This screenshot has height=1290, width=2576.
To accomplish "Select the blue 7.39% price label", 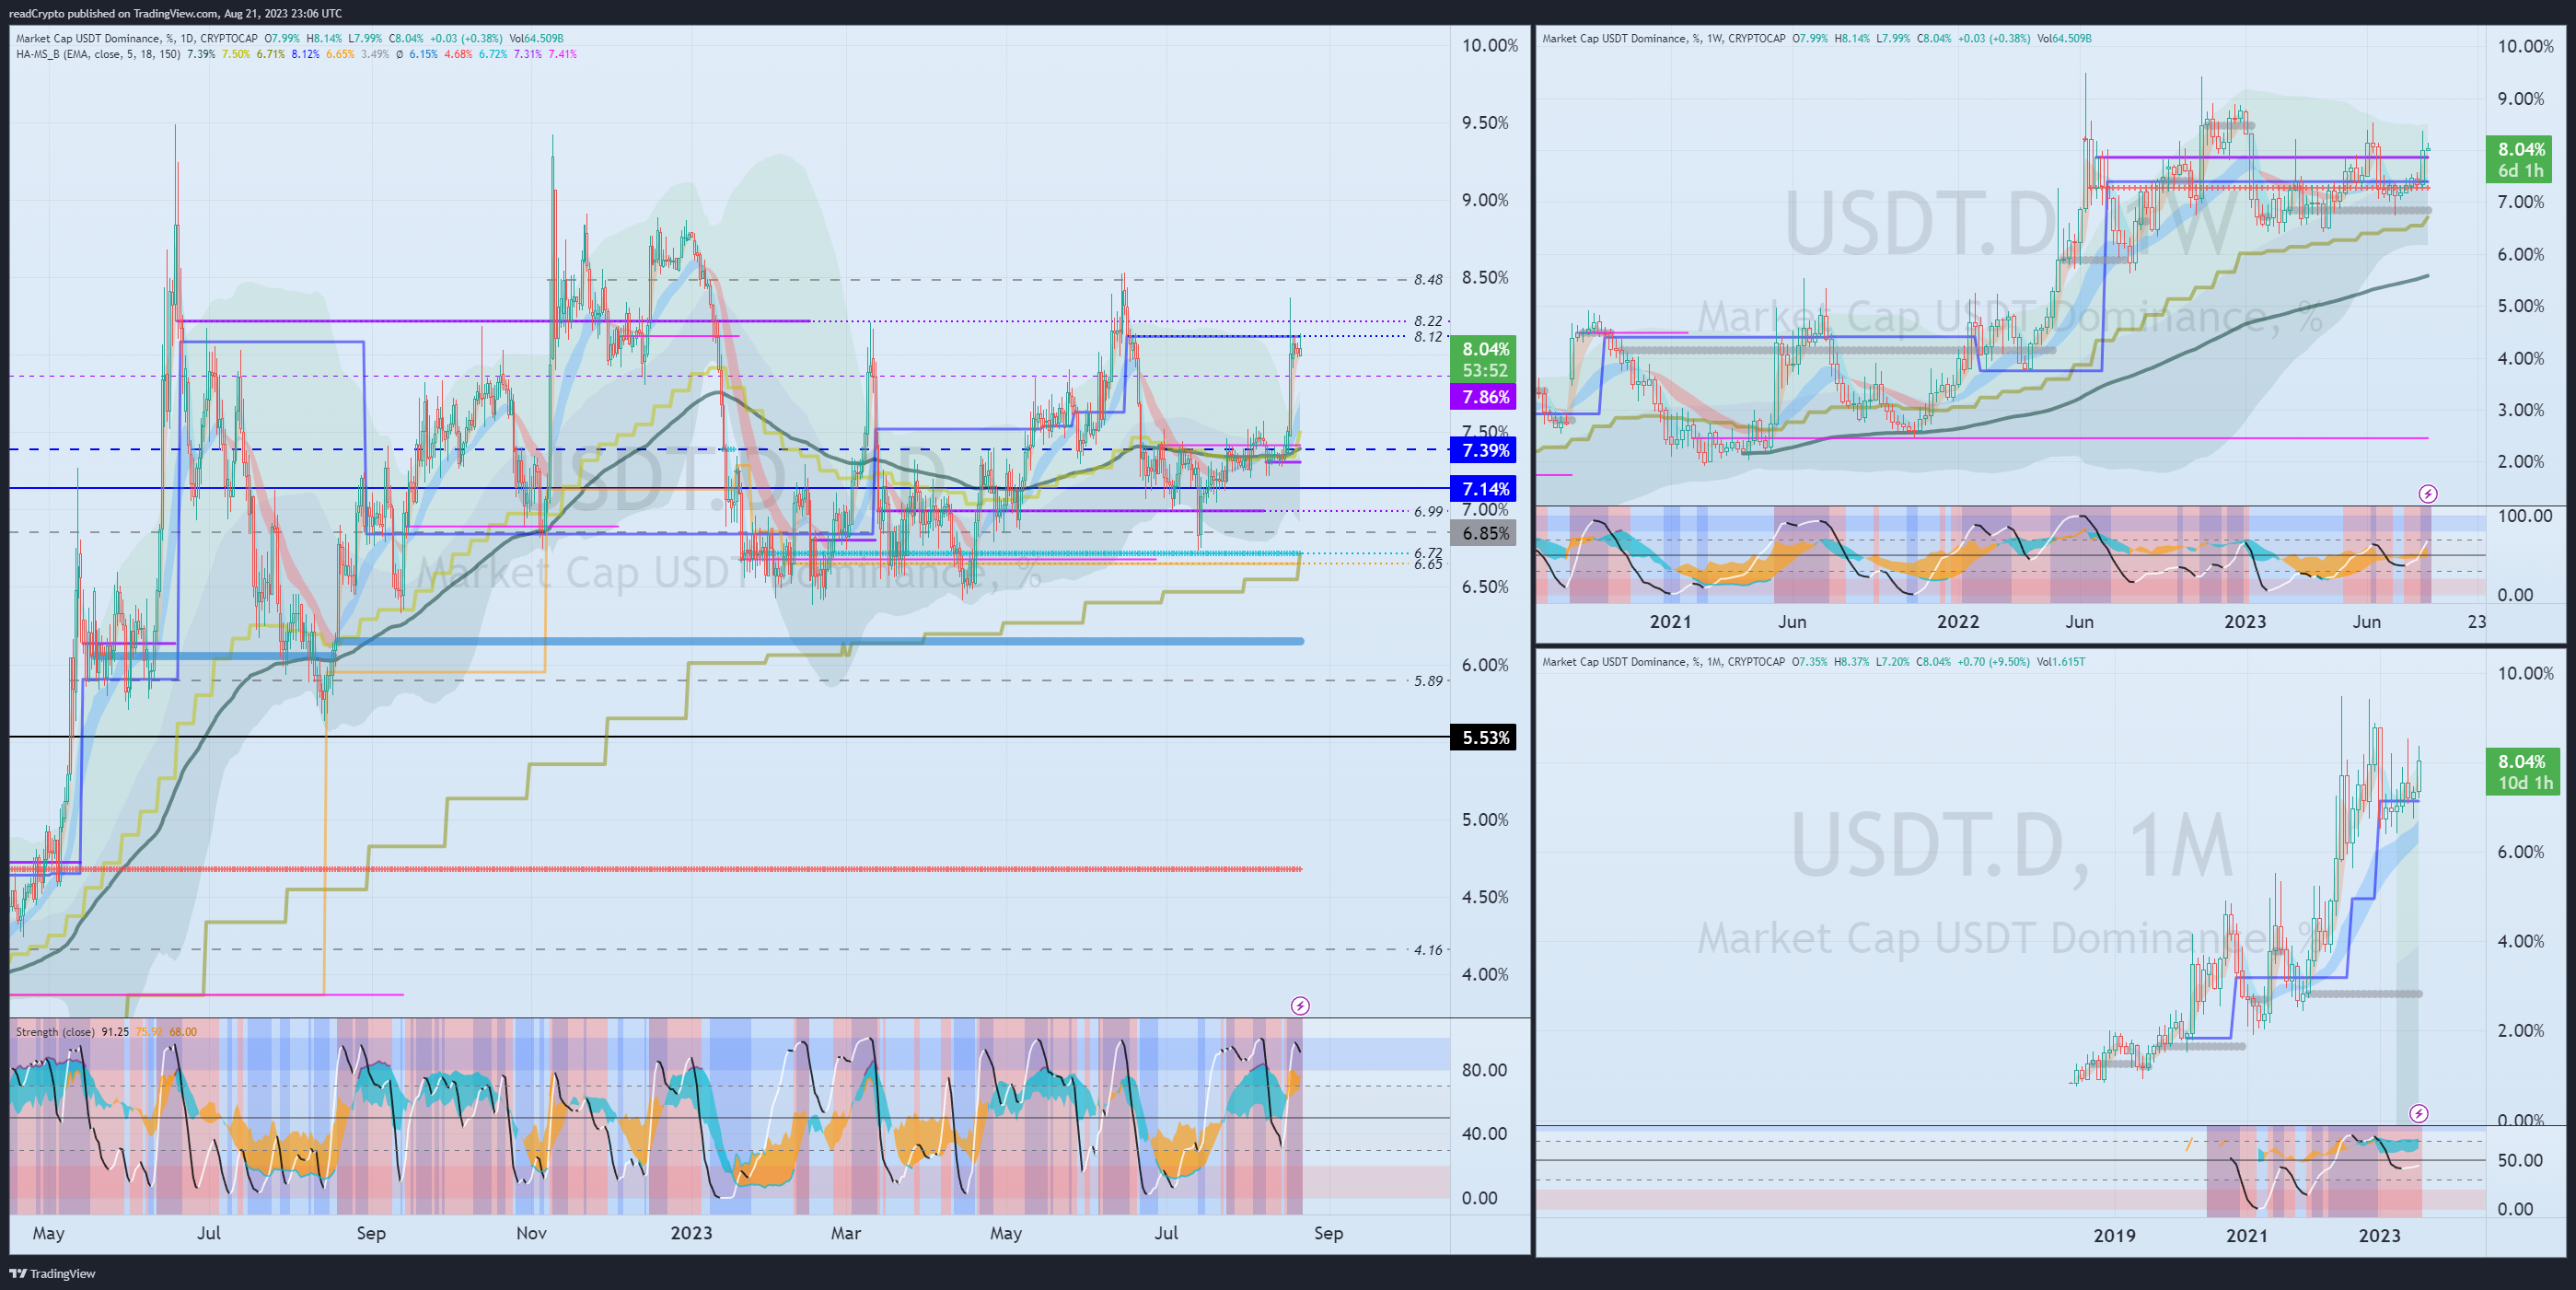I will 1485,450.
